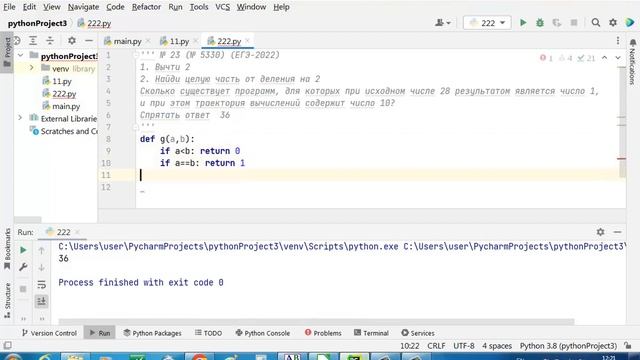Collapse the pythonProject3 tree node
Viewport: 640px width, 360px height.
[x=20, y=56]
